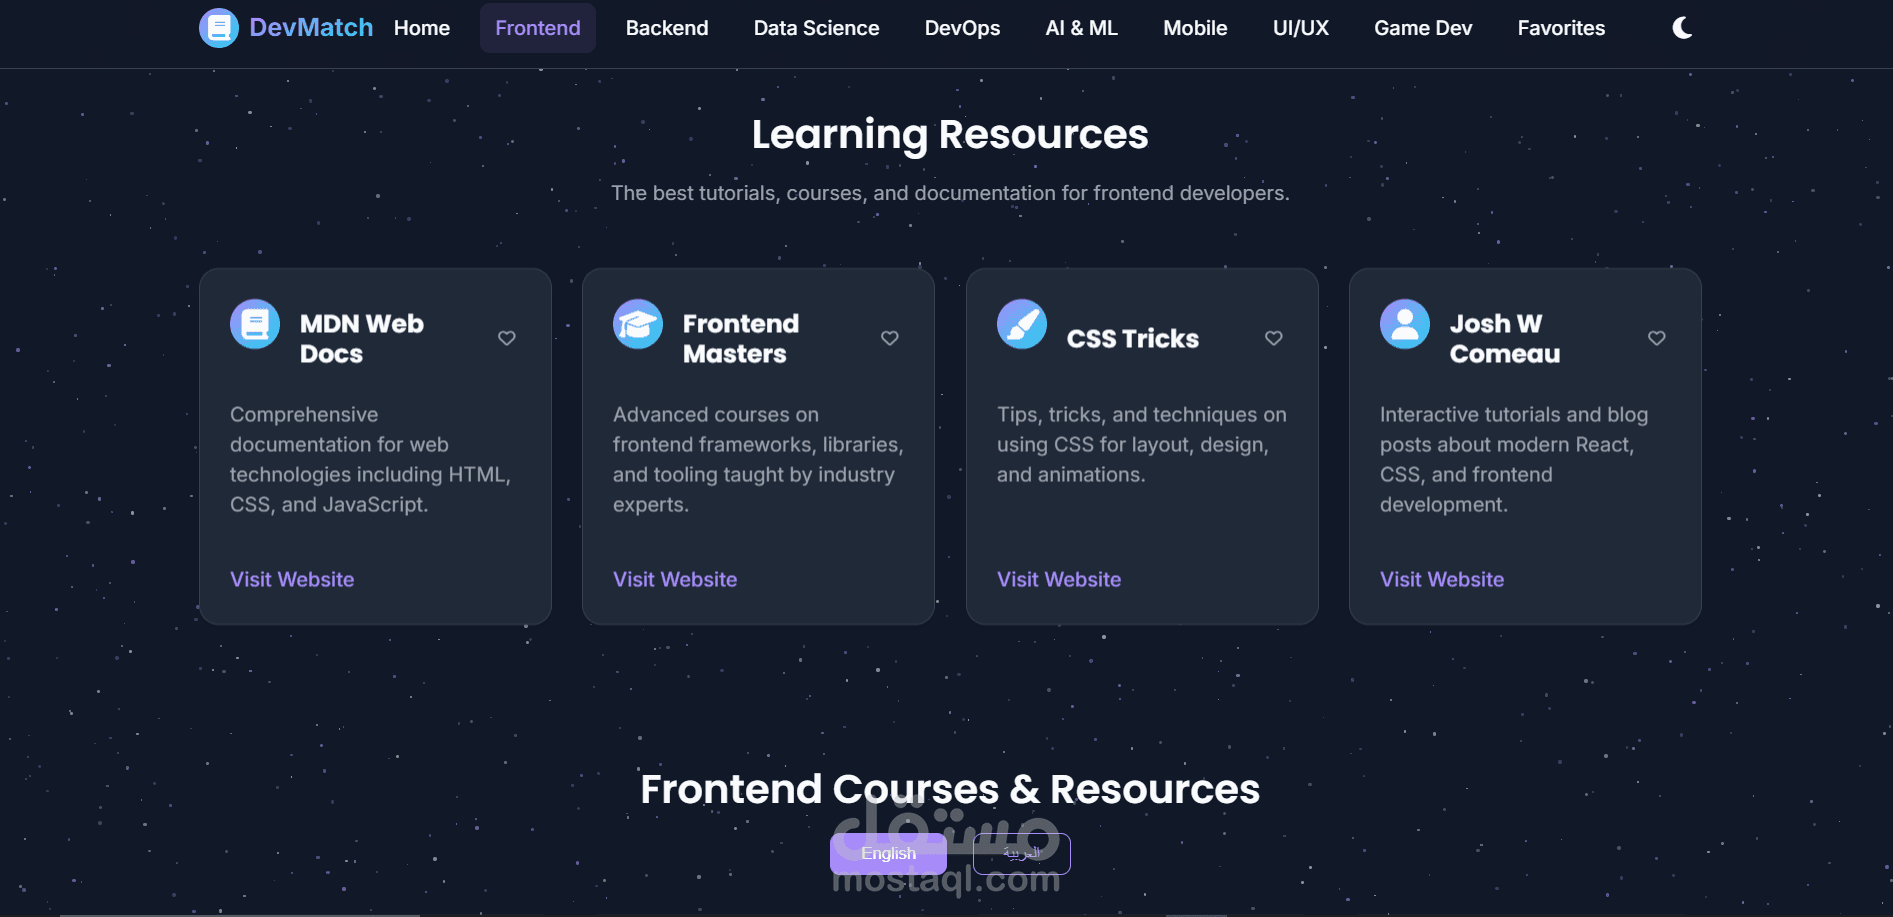Screen dimensions: 1893x917
Task: Favorite the Frontend Masters card
Action: pyautogui.click(x=890, y=338)
